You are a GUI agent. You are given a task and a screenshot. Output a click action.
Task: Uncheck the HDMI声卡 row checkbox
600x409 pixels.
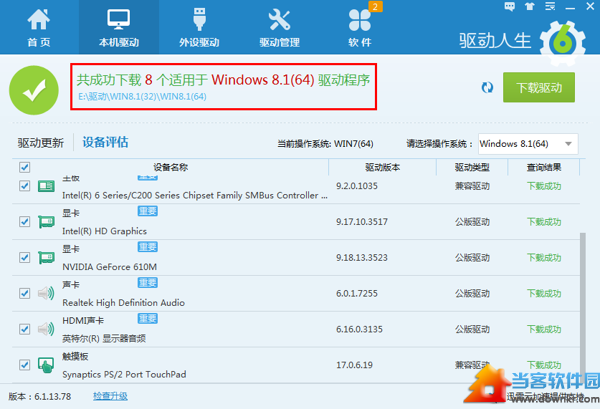(24, 329)
